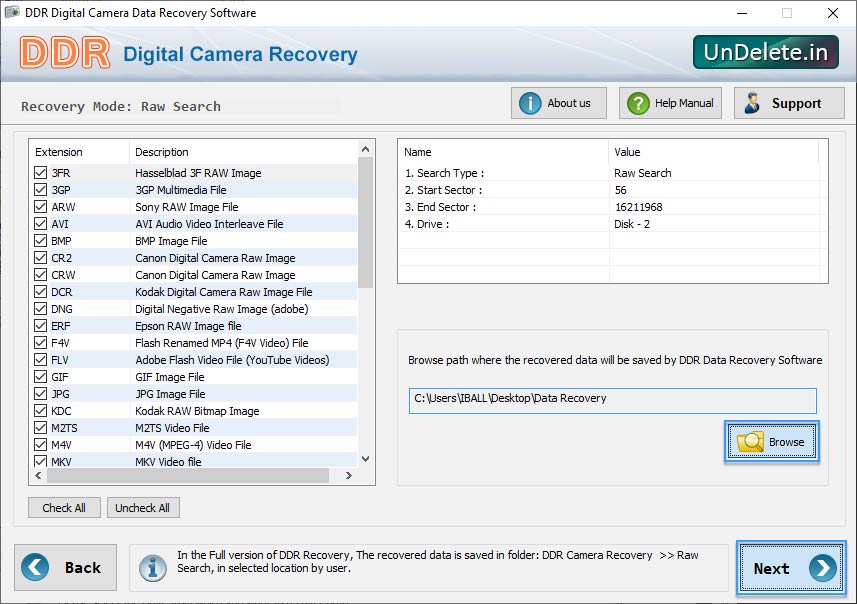Select 'Hasselblad 3F RAW Image' description
This screenshot has width=857, height=604.
click(x=198, y=173)
